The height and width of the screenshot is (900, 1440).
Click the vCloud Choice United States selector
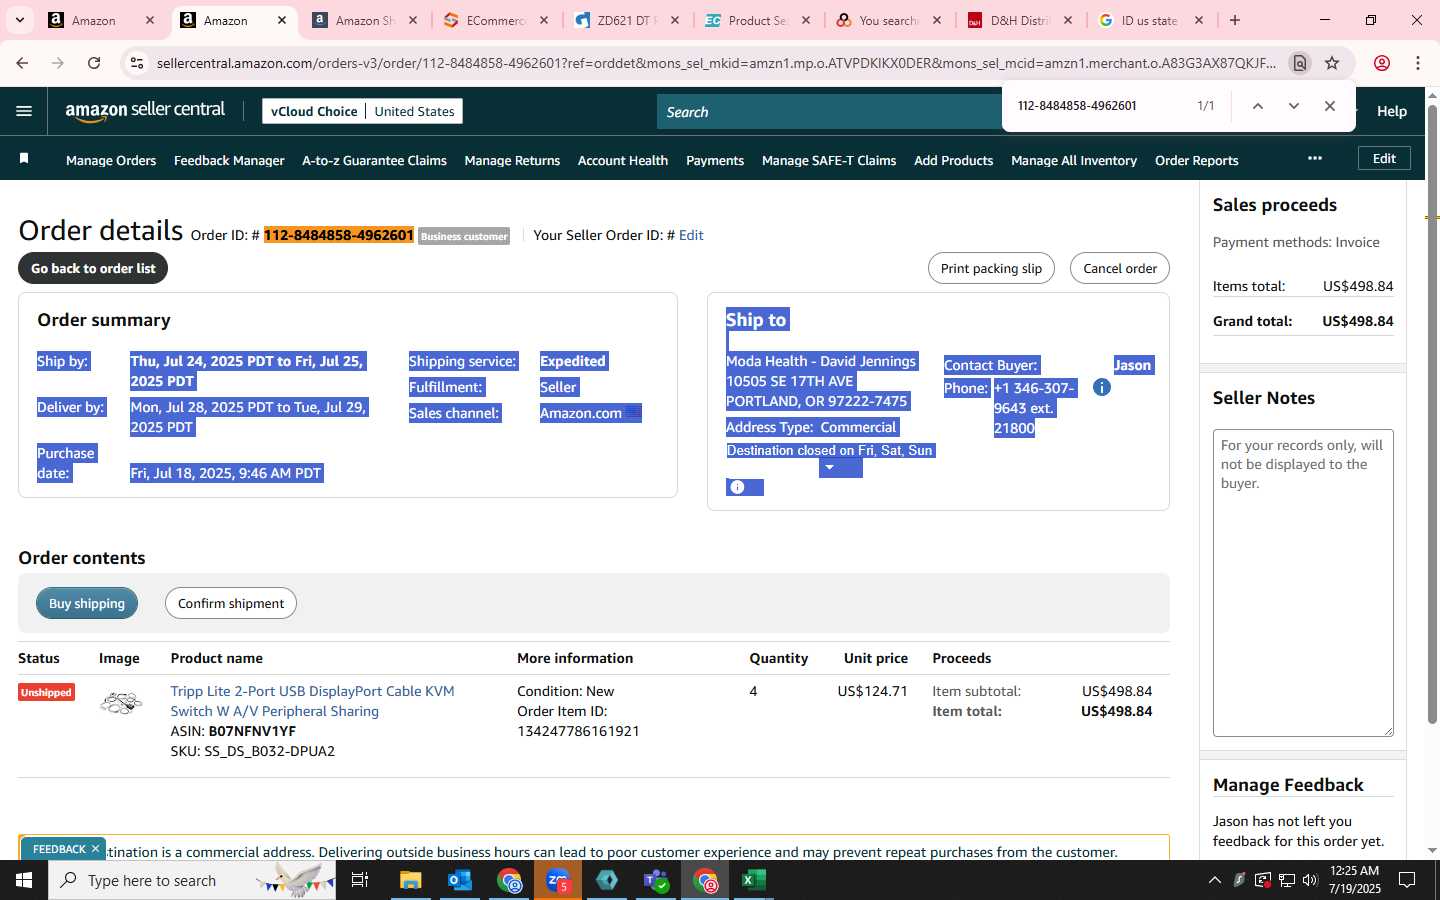362,111
